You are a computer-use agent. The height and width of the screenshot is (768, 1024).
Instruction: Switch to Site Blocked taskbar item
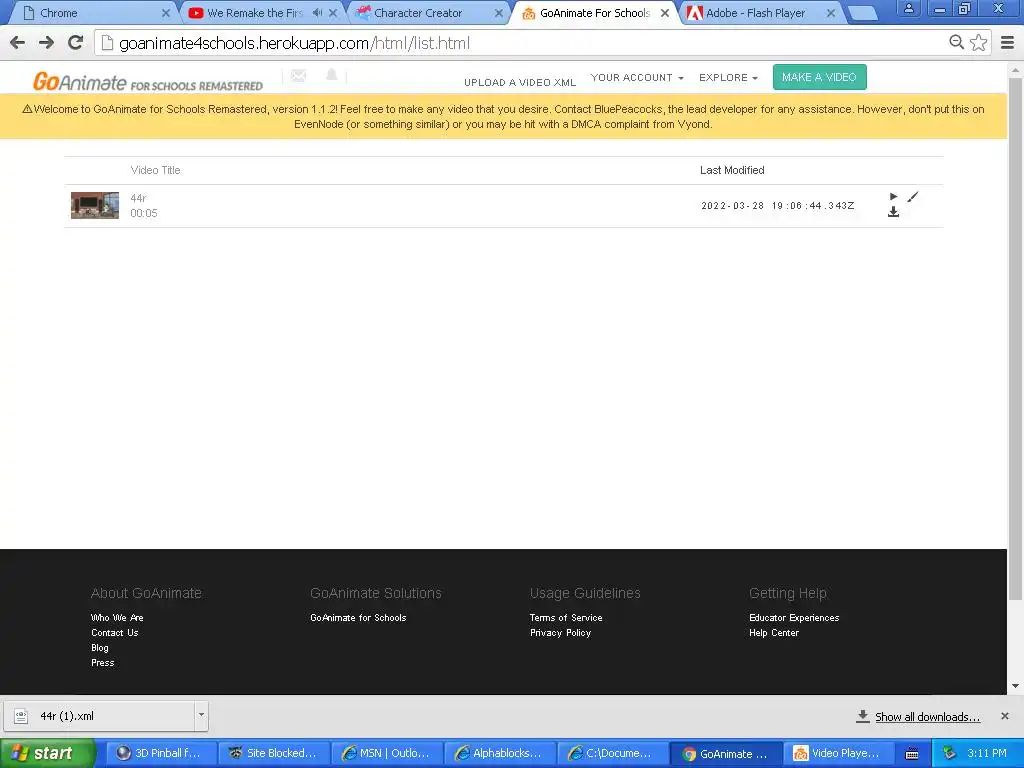(x=272, y=753)
